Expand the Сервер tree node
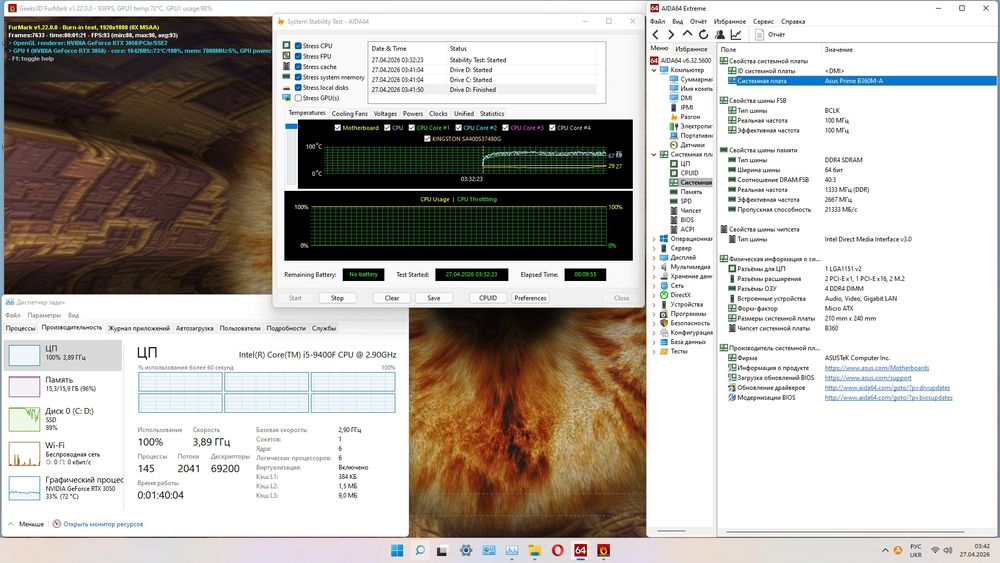Screen dimensions: 1000x563 point(654,248)
